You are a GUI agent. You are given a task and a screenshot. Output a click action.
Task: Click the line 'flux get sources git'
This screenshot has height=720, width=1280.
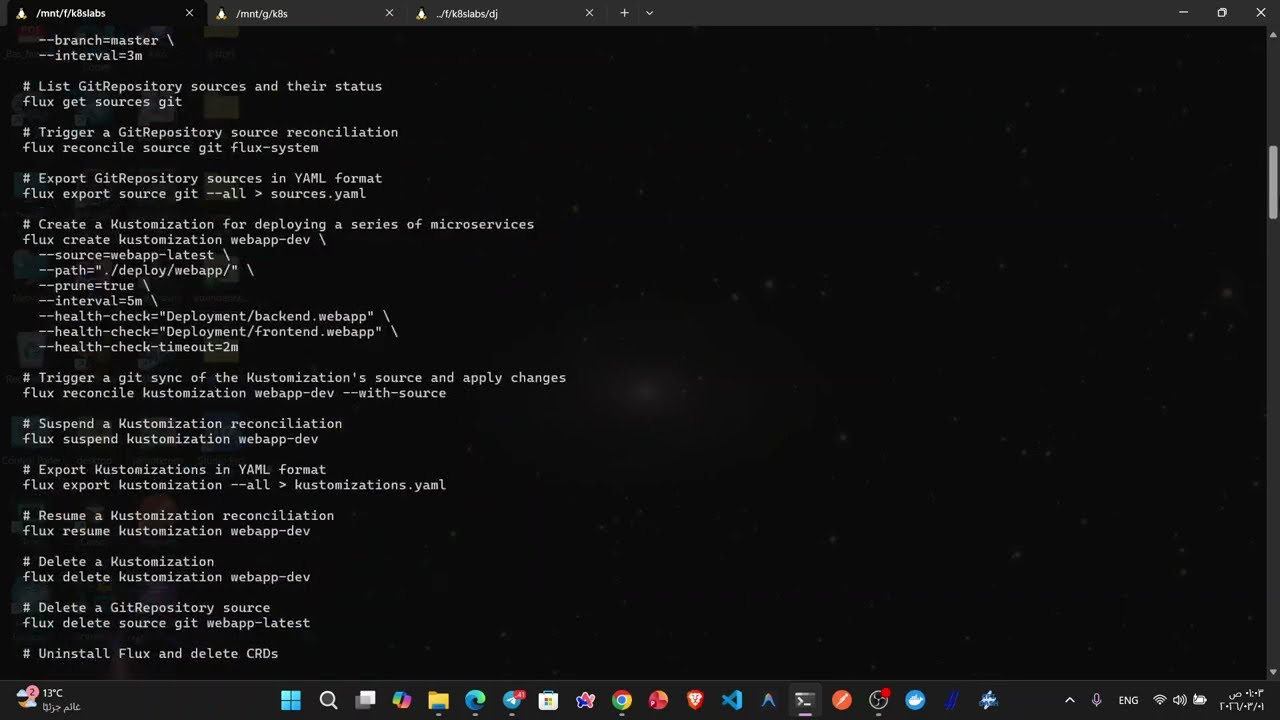coord(103,102)
